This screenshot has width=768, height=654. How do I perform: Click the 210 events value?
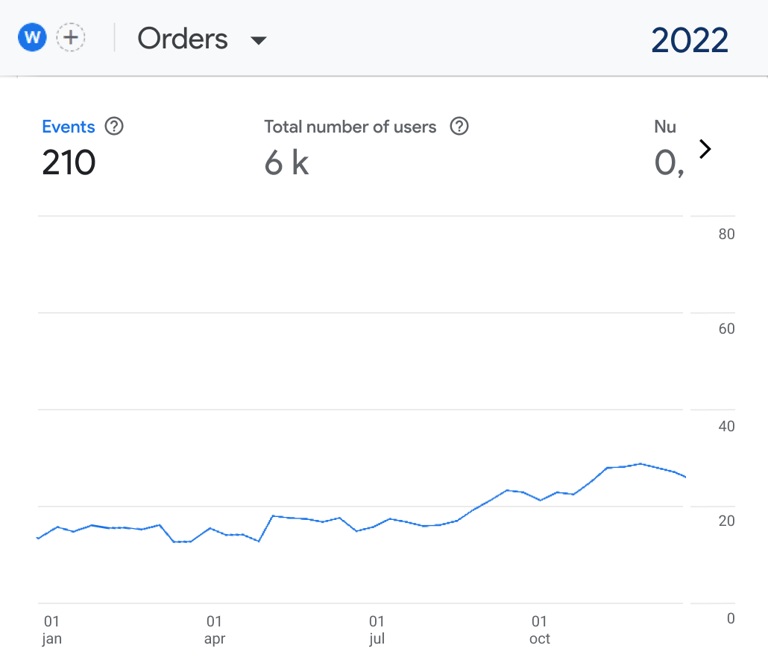pyautogui.click(x=68, y=163)
